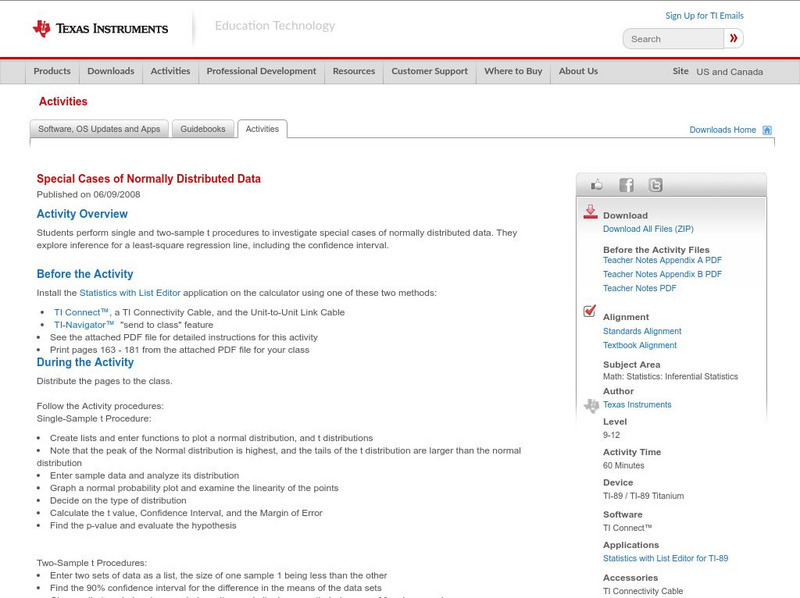The height and width of the screenshot is (598, 800).
Task: Select the Activities tab
Action: pyautogui.click(x=262, y=129)
